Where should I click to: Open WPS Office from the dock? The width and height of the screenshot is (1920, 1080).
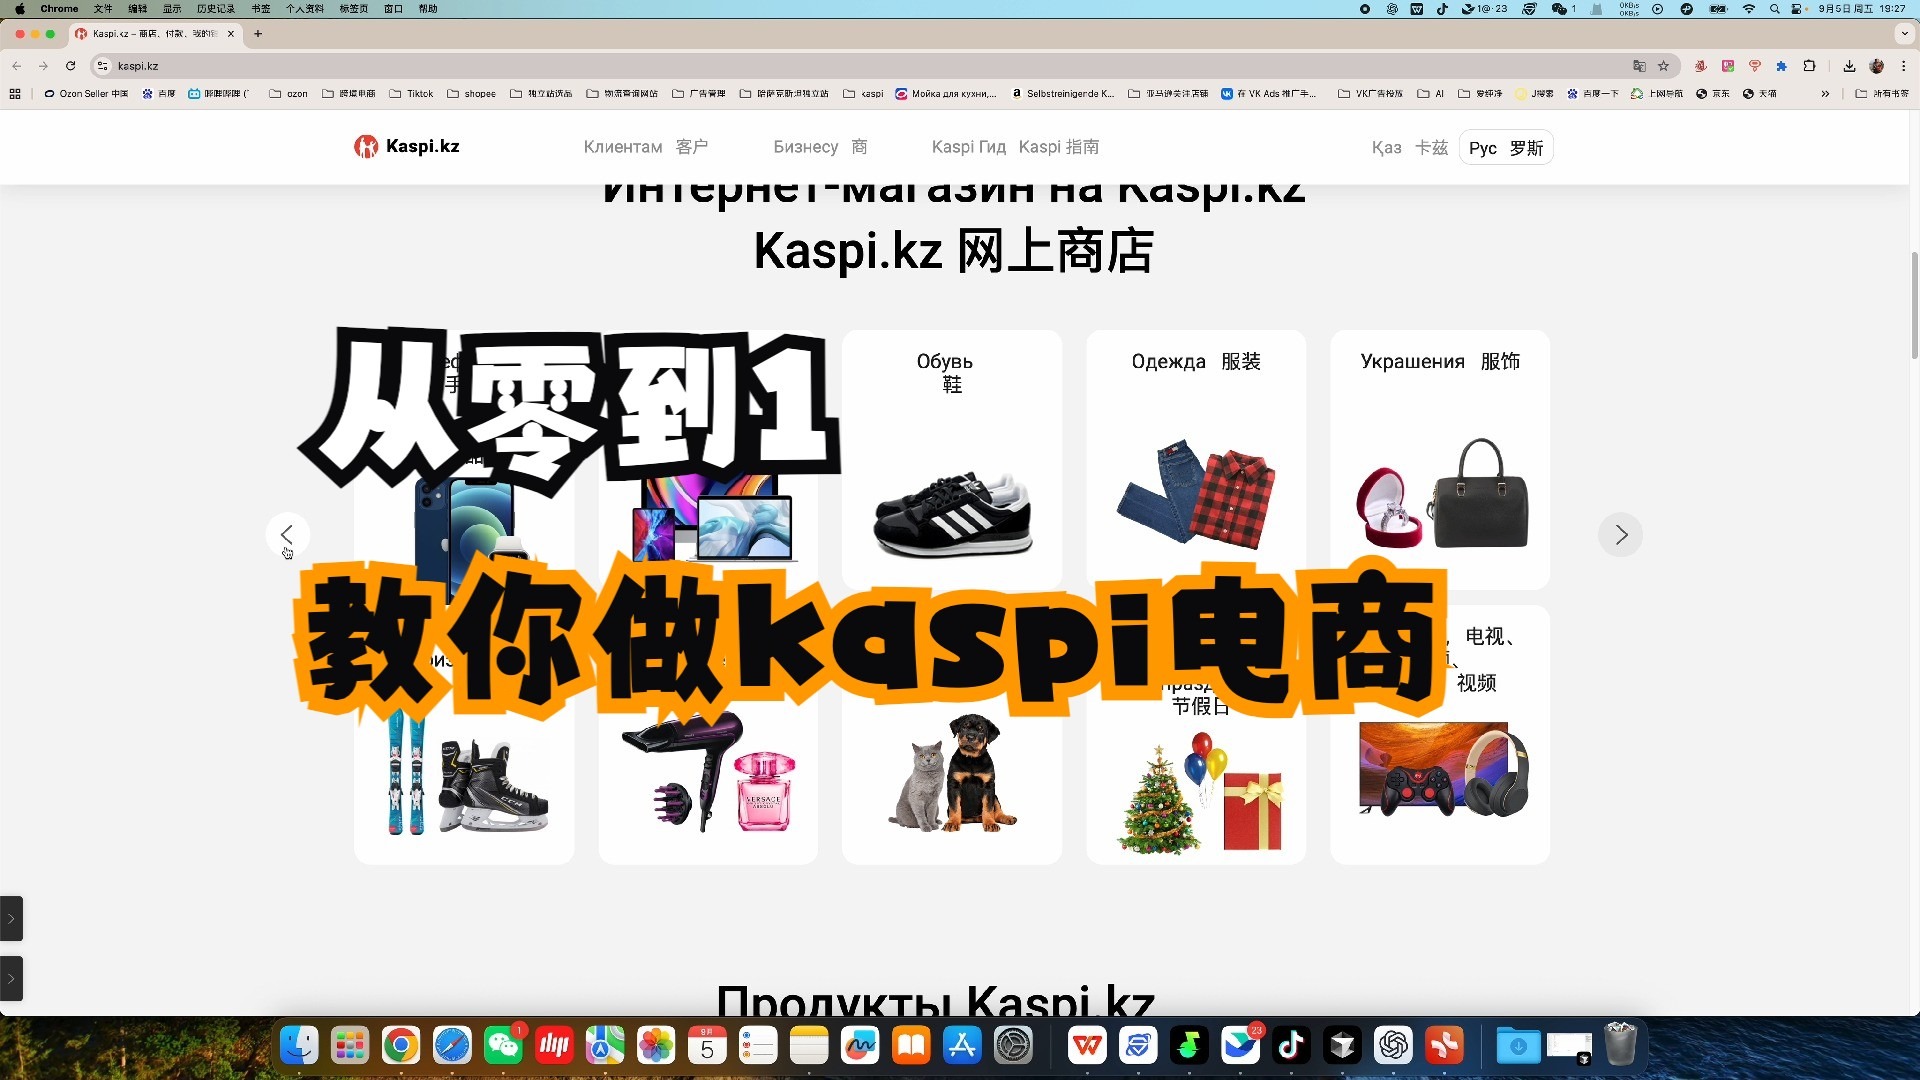[x=1087, y=1046]
